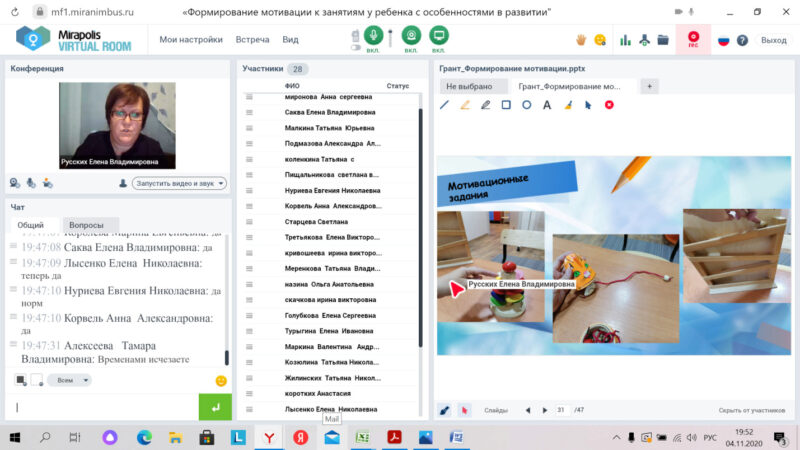Image resolution: width=800 pixels, height=450 pixels.
Task: Click the slide number field 31
Action: click(x=562, y=410)
